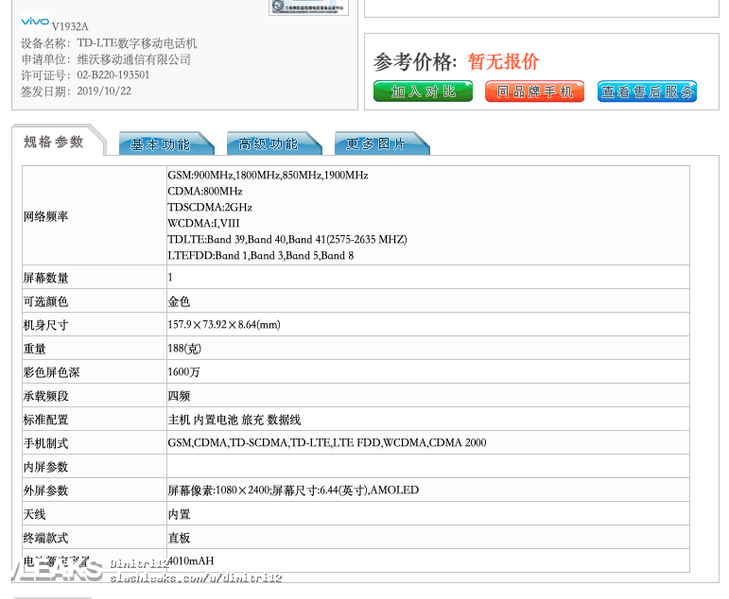Click the 4010mAH battery capacity value

(191, 561)
